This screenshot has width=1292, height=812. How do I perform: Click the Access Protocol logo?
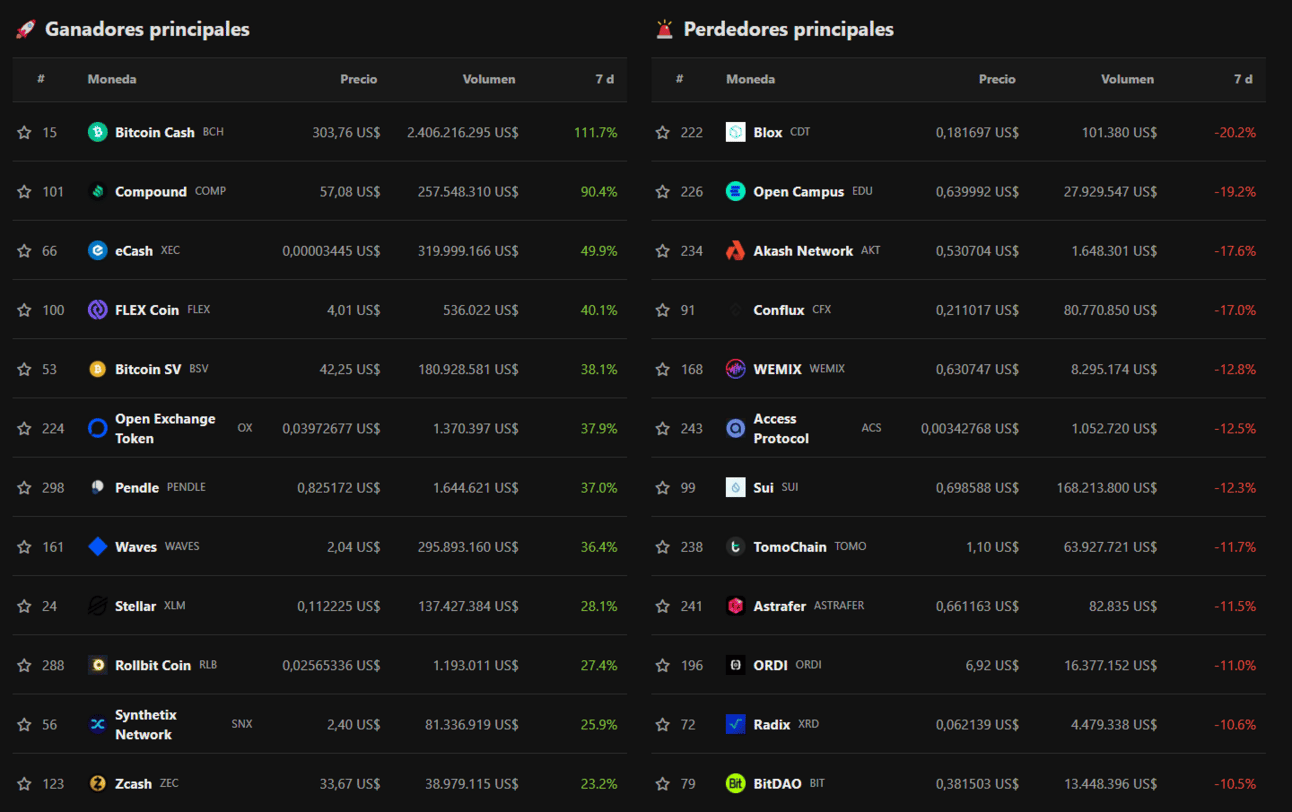point(735,428)
